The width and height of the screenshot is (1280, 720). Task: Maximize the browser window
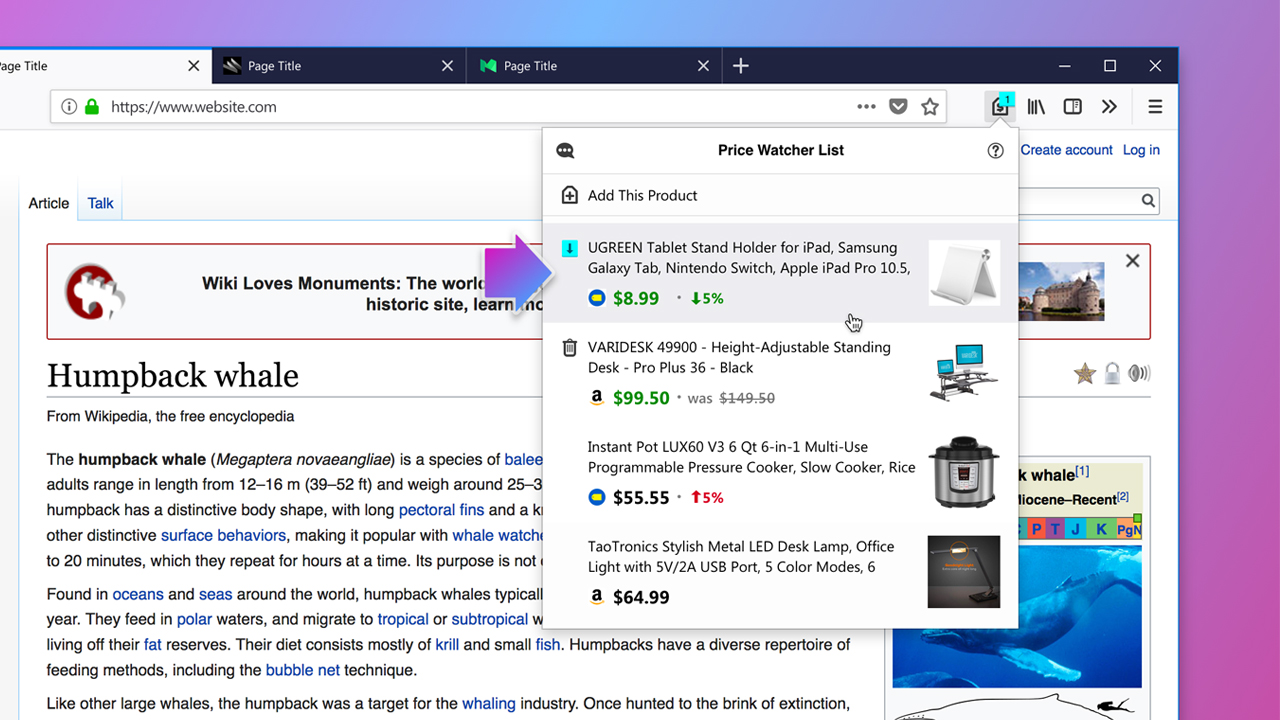click(x=1110, y=66)
